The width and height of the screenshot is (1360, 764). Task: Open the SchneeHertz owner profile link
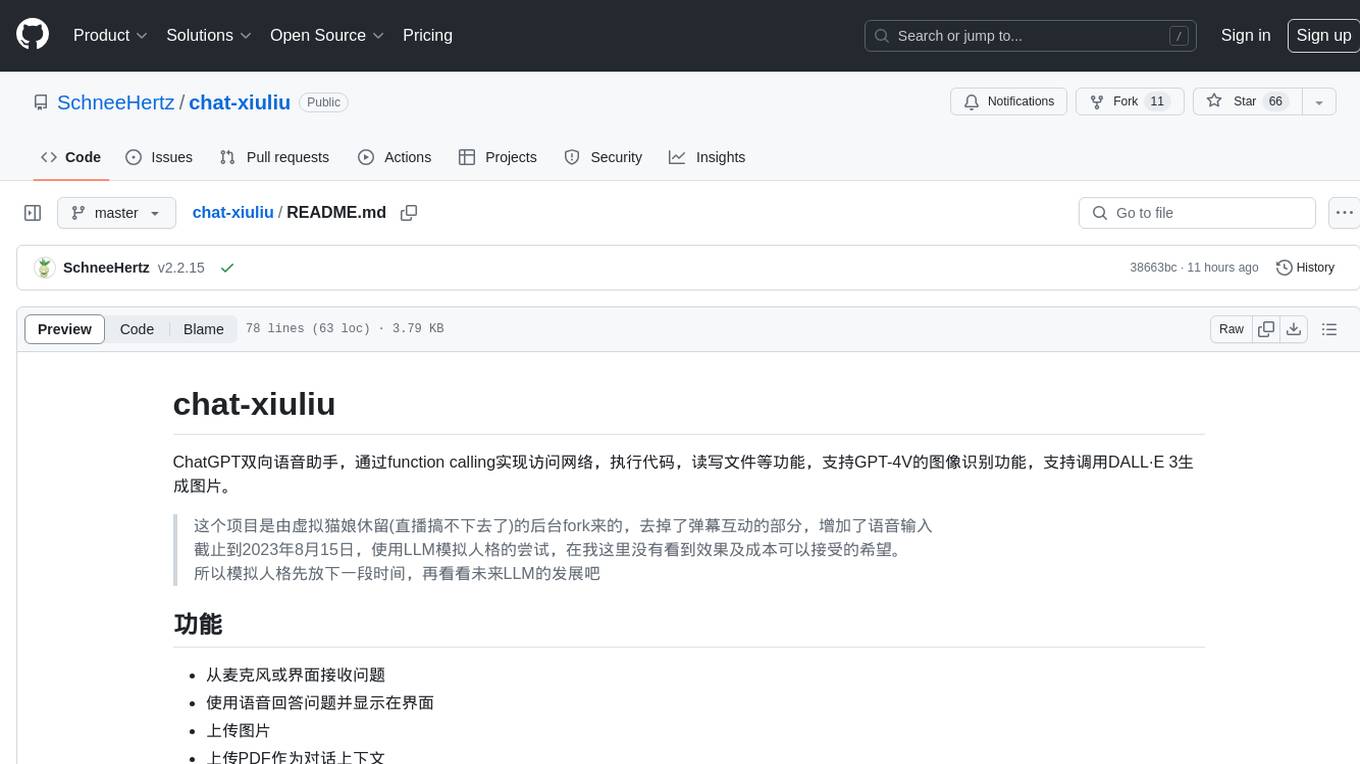[116, 102]
